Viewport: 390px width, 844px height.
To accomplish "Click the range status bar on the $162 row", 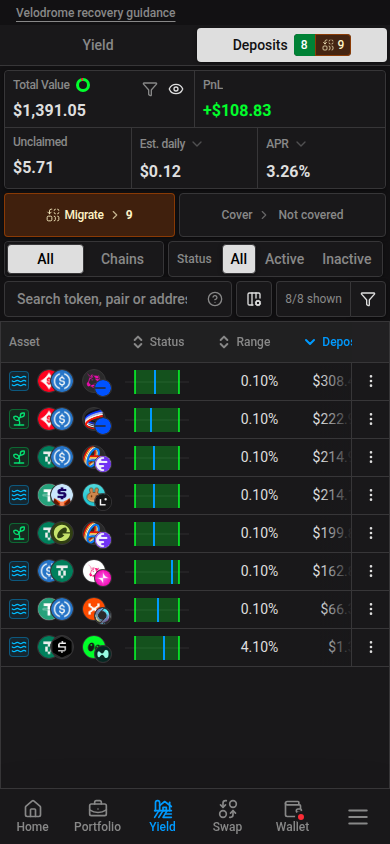I will (x=157, y=572).
